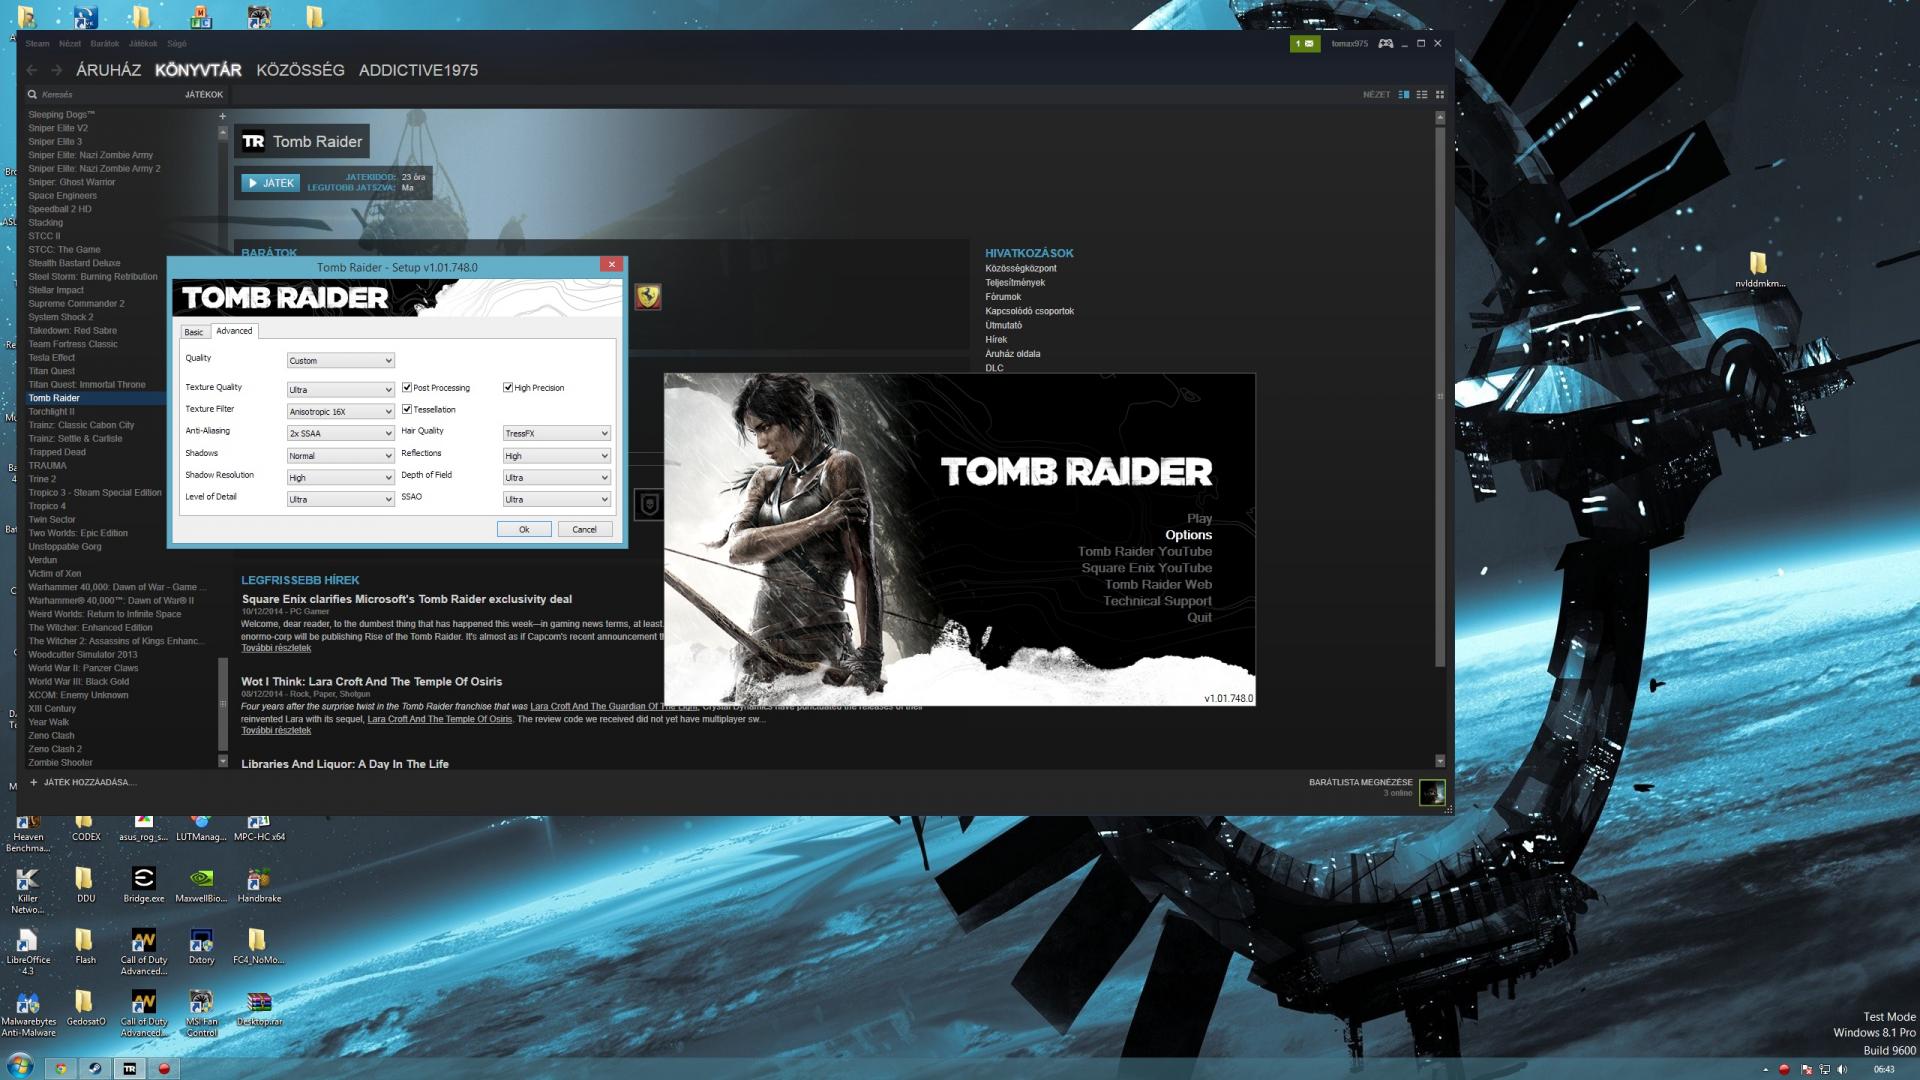Click Quit in Tomb Raider launcher

[x=1199, y=617]
